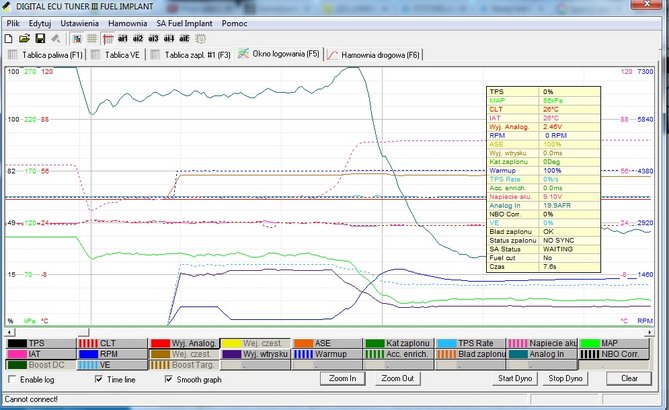Open a file using the folder icon
The image size is (669, 410).
tap(24, 39)
